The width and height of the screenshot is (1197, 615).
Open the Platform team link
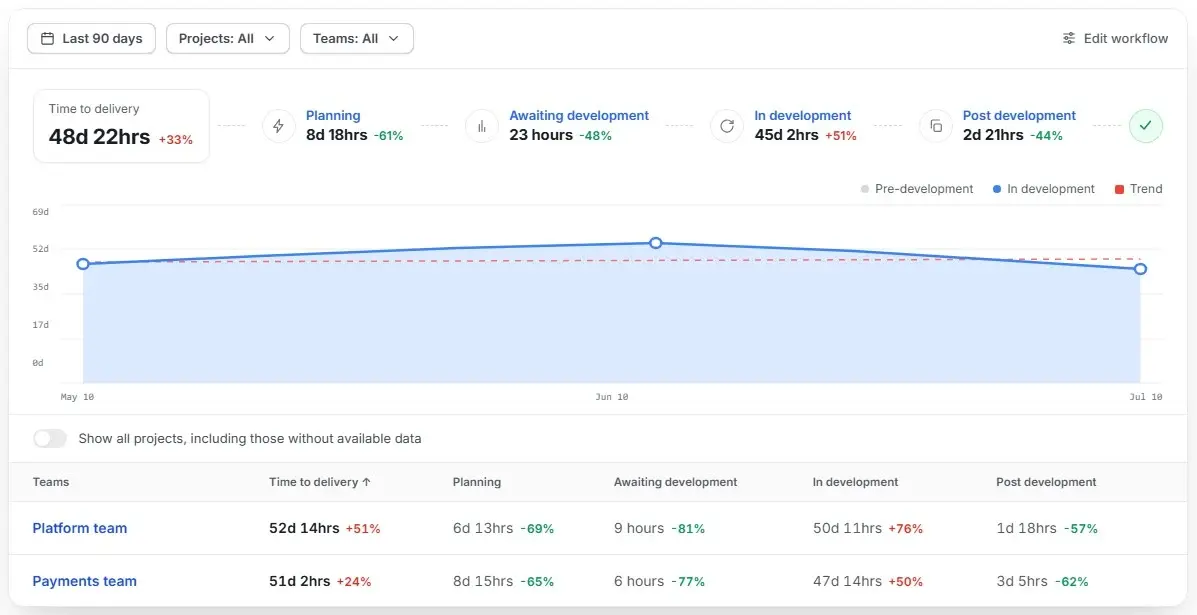79,528
